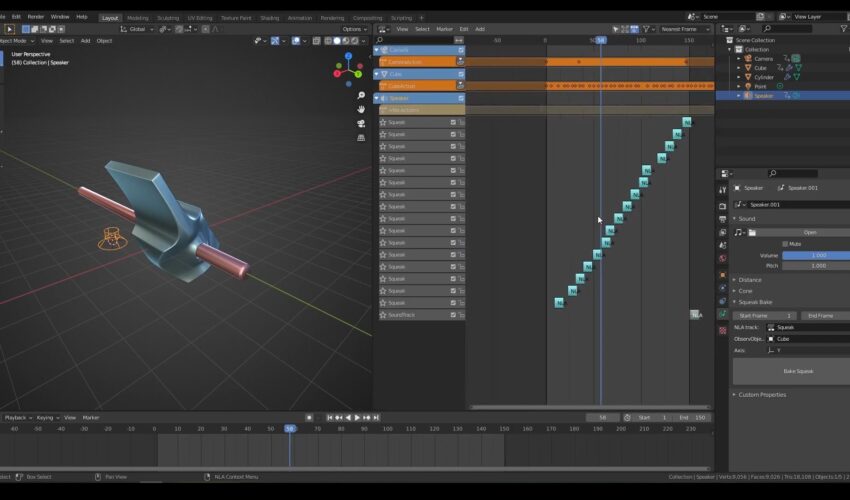The width and height of the screenshot is (850, 500).
Task: Click the topmost Squeak NLA strip
Action: [x=687, y=123]
